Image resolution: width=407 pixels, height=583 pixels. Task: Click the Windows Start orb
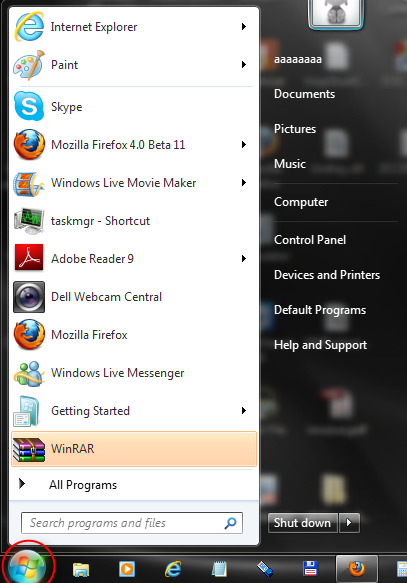pos(27,567)
